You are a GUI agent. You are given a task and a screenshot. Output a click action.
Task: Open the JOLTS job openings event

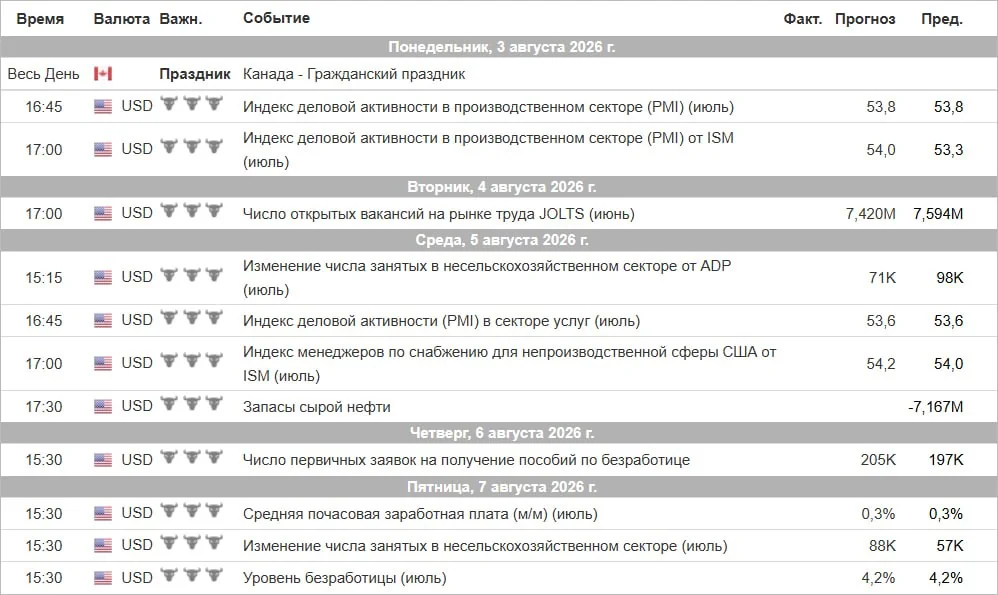tap(439, 214)
